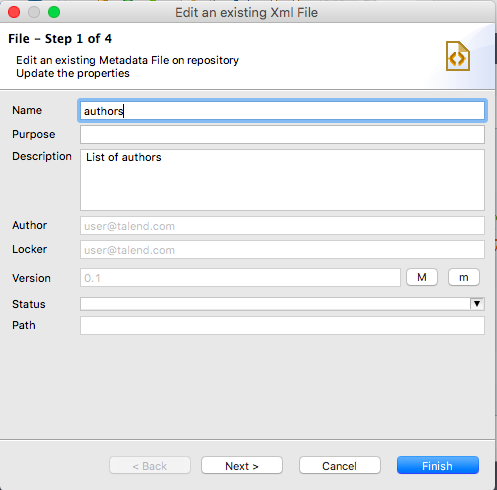
Task: Click the 'Status' label
Action: (x=29, y=304)
